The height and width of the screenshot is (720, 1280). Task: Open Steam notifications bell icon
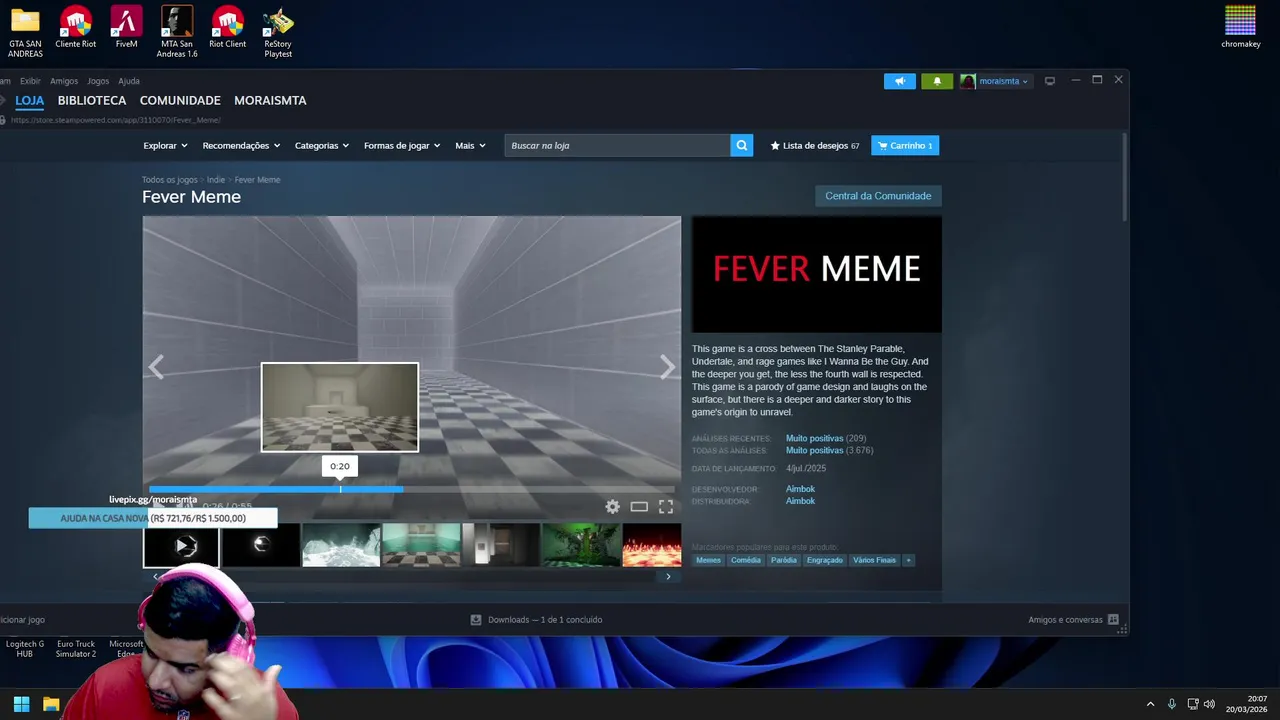pos(937,81)
